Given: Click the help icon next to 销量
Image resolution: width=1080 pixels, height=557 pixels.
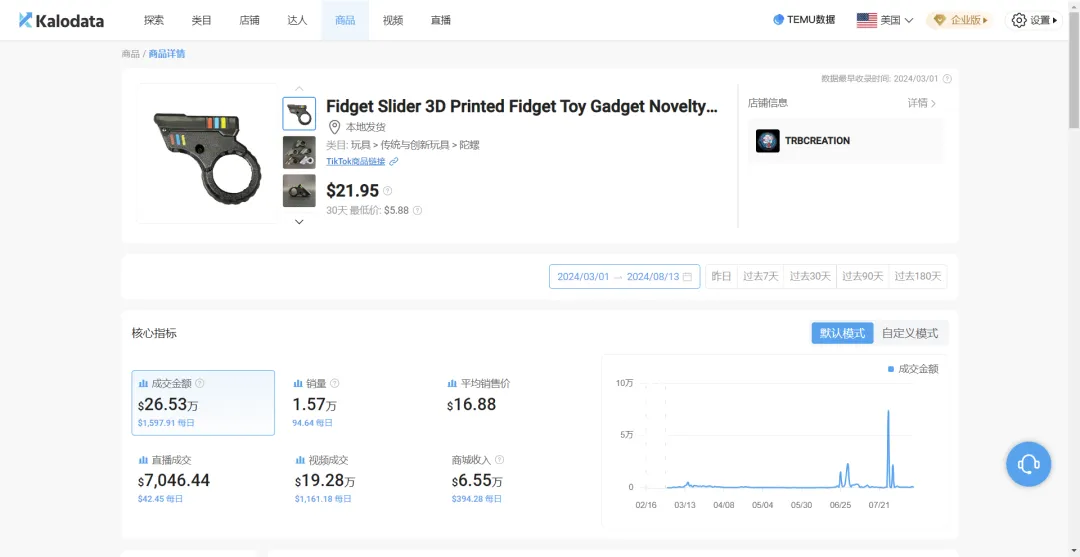Looking at the screenshot, I should coord(335,383).
